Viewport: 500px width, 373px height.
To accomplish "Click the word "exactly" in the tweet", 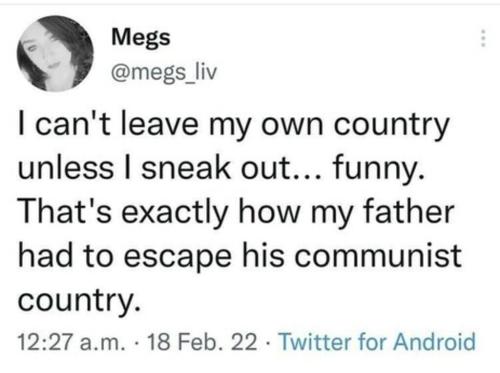I will point(174,213).
